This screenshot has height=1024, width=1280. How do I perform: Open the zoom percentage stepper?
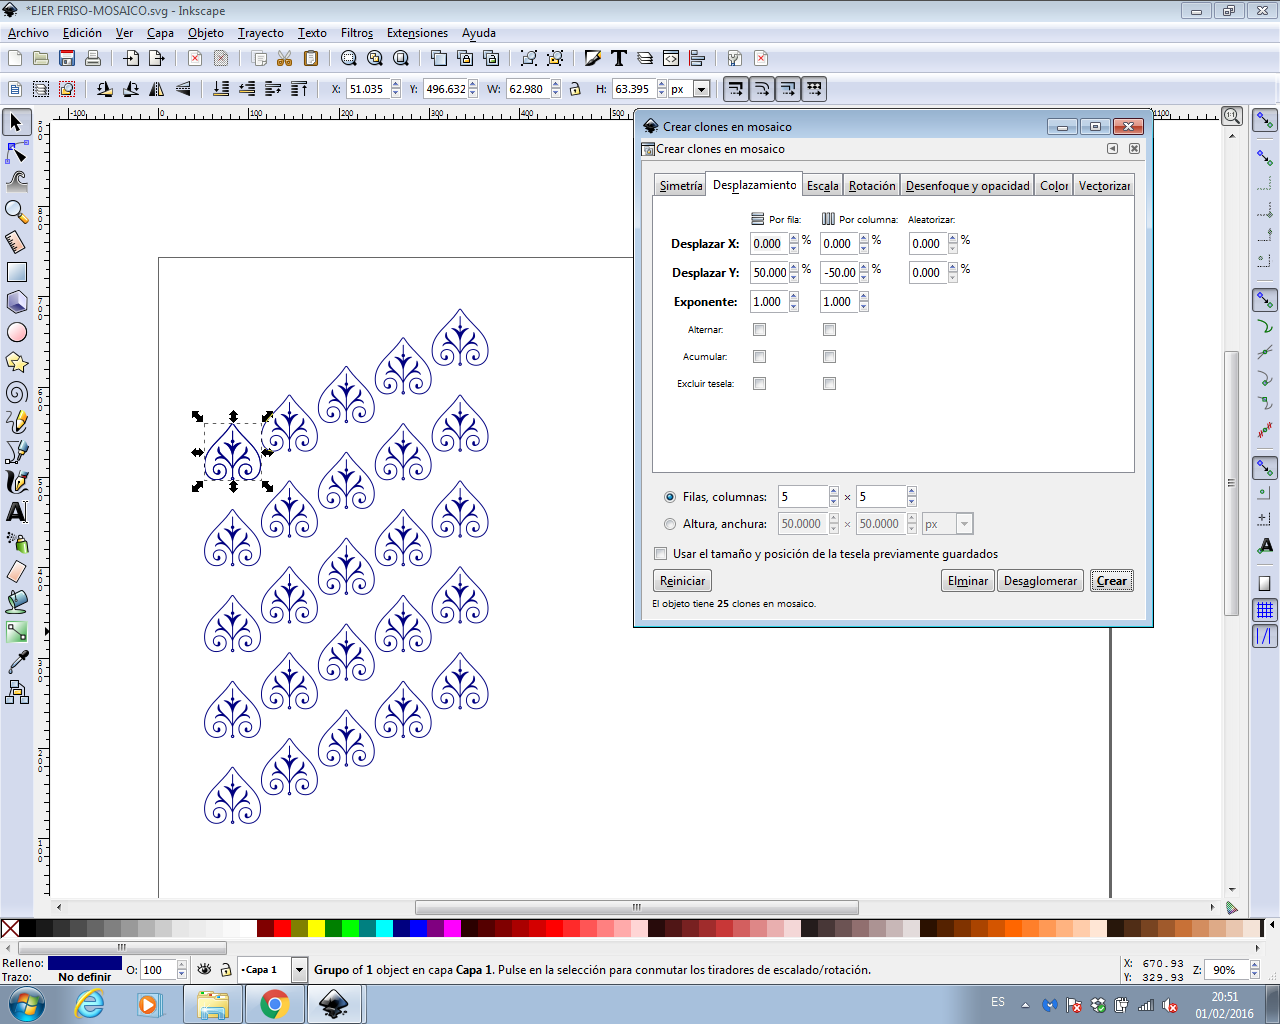click(1254, 970)
